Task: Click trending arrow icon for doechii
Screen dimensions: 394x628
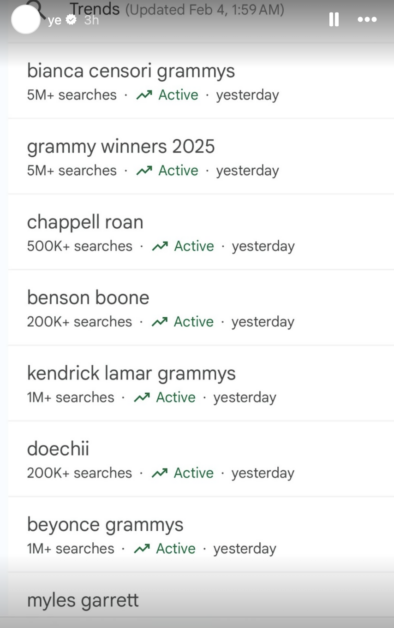Action: [159, 473]
